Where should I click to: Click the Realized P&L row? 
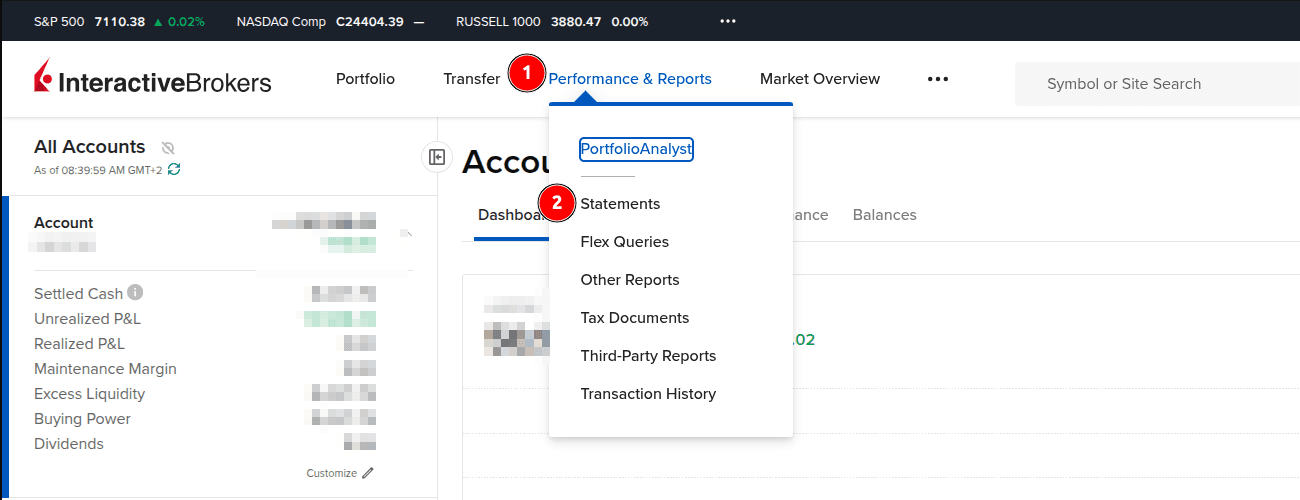pyautogui.click(x=205, y=344)
